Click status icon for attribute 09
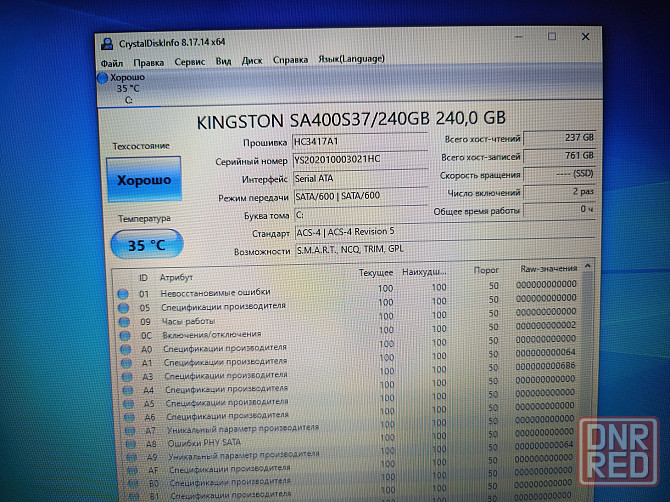Viewport: 670px width, 502px height. 124,322
